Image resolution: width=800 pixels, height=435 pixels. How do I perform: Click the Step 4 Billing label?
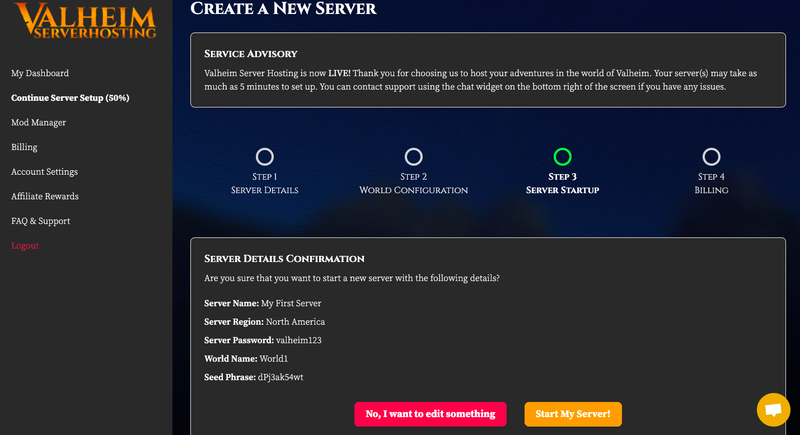pyautogui.click(x=711, y=183)
